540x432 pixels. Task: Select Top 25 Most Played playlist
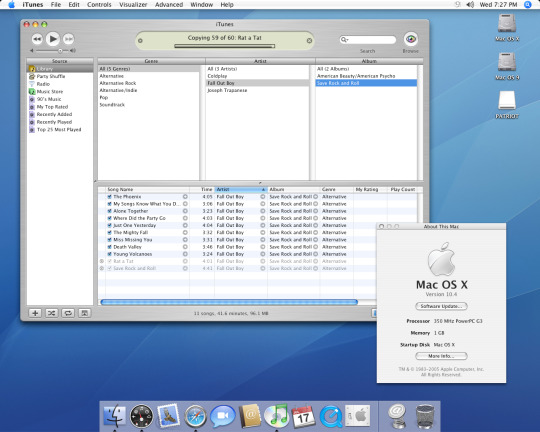[x=60, y=130]
